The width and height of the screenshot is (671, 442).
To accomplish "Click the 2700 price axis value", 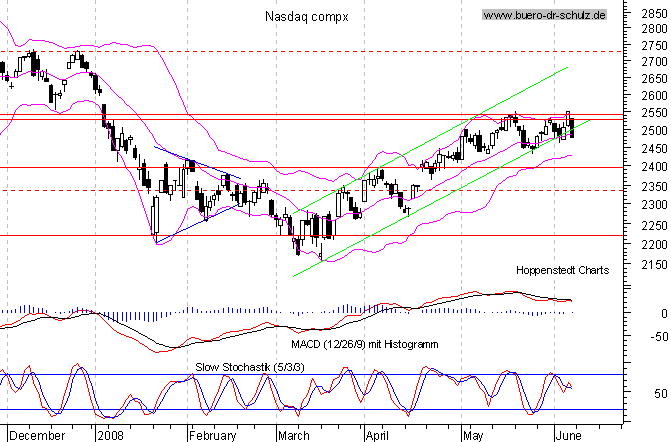I will click(x=654, y=62).
